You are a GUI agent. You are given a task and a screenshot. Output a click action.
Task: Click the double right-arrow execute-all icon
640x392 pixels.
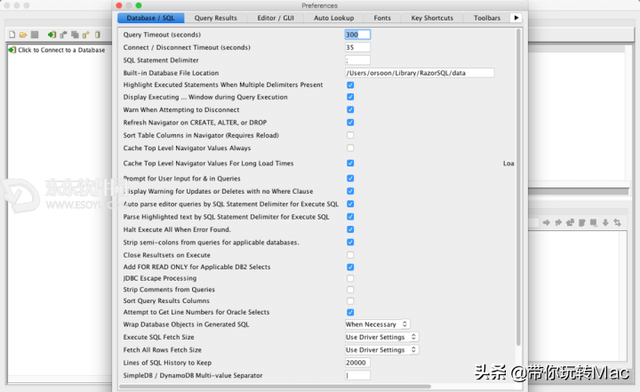point(558,223)
